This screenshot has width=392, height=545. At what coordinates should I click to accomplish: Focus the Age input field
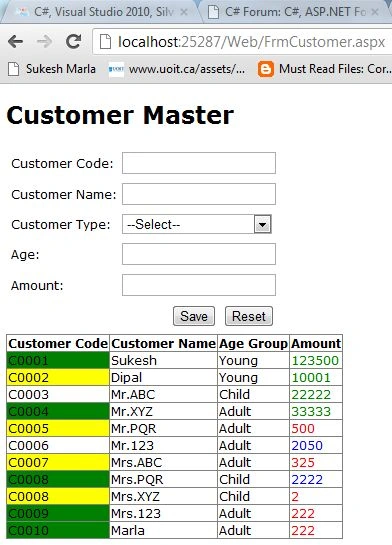tap(199, 254)
